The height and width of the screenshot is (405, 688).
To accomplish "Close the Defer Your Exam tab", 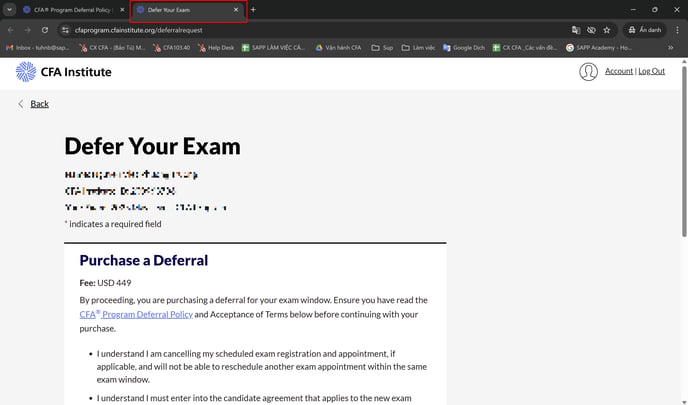I will [236, 10].
